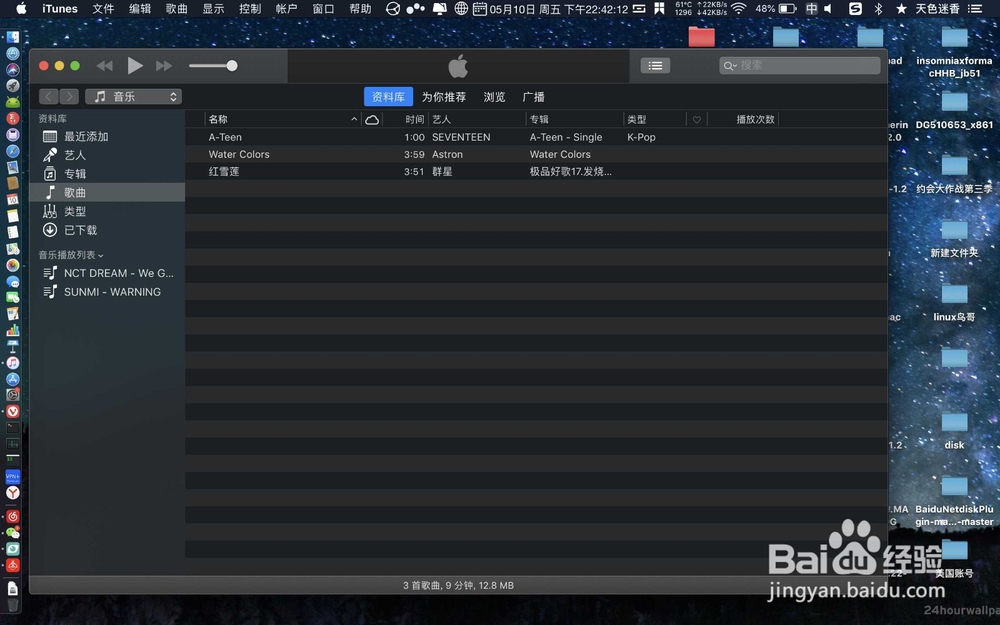Select 艺人 in the sidebar
The width and height of the screenshot is (1000, 625).
107,155
